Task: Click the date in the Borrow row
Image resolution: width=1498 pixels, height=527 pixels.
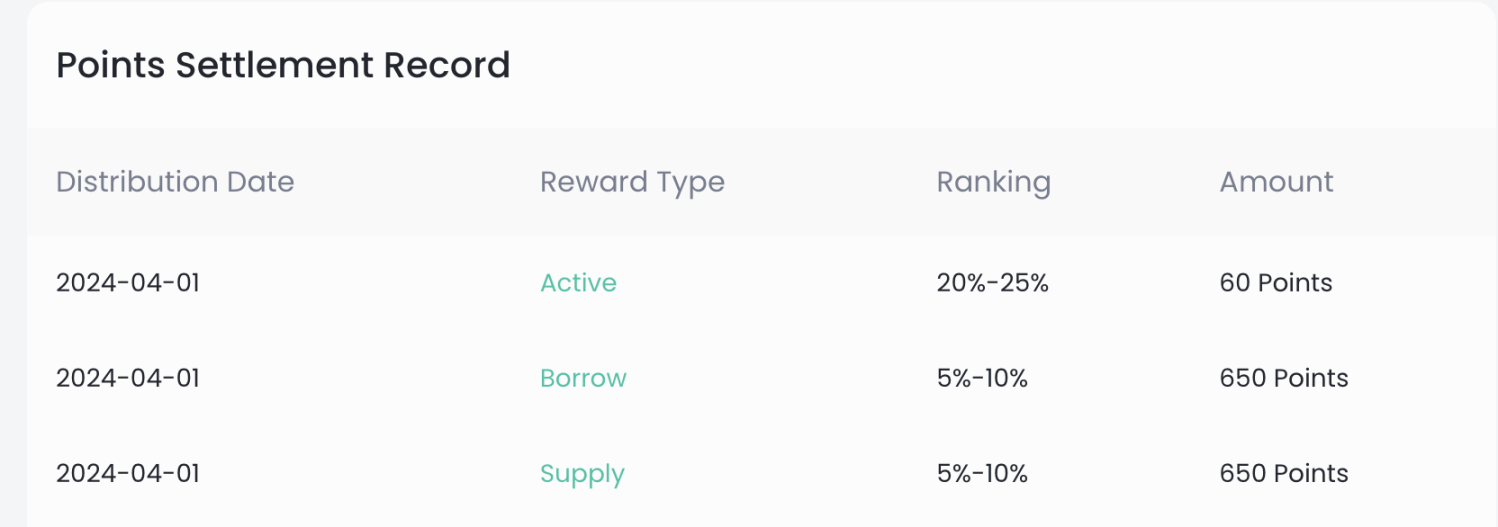Action: tap(128, 378)
